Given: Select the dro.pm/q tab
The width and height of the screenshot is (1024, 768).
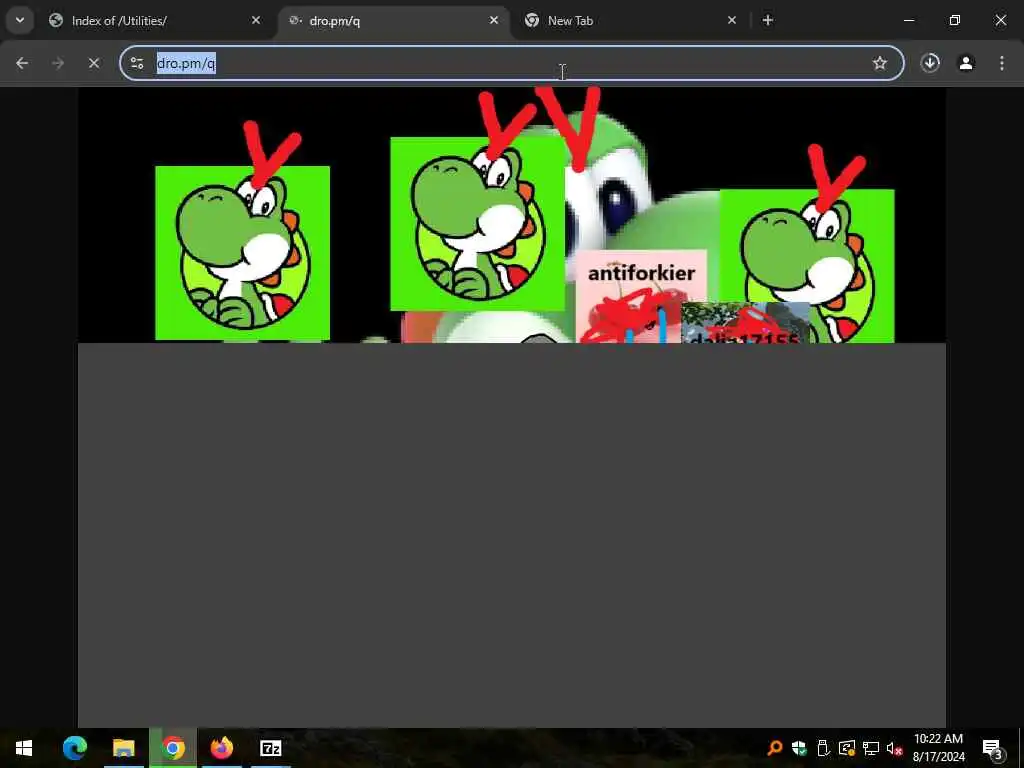Looking at the screenshot, I should point(394,20).
